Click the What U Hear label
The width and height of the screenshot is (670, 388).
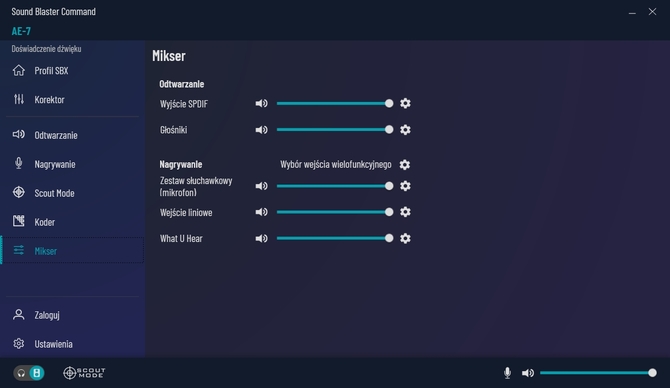click(181, 238)
